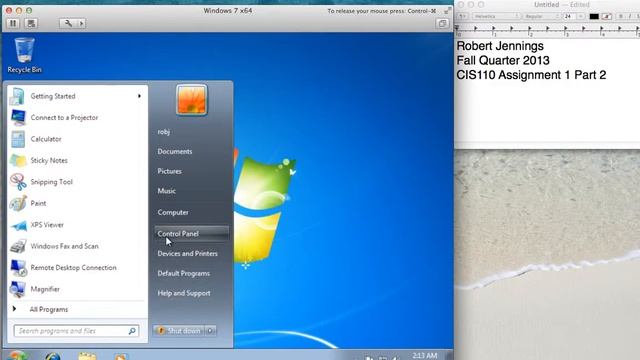Image resolution: width=640 pixels, height=360 pixels.
Task: Open the font size stepper arrow
Action: click(x=580, y=16)
